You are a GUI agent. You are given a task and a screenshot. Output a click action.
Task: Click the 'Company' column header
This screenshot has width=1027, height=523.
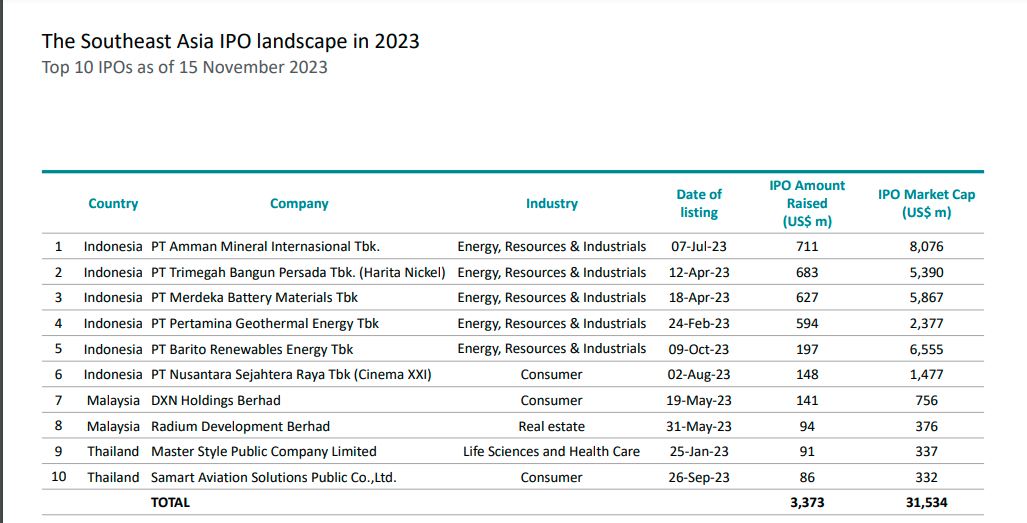tap(299, 203)
